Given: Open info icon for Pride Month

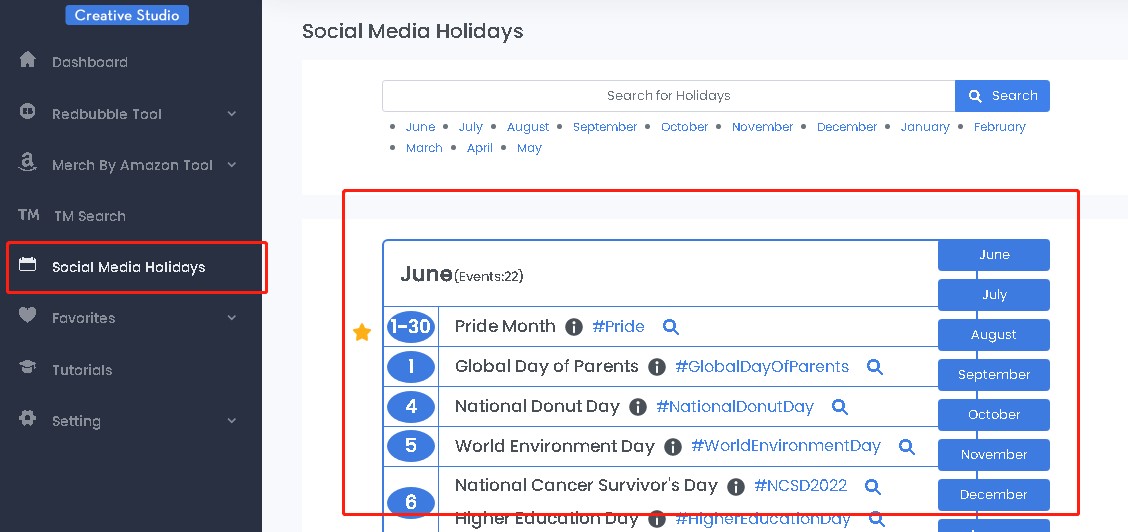Looking at the screenshot, I should (573, 327).
